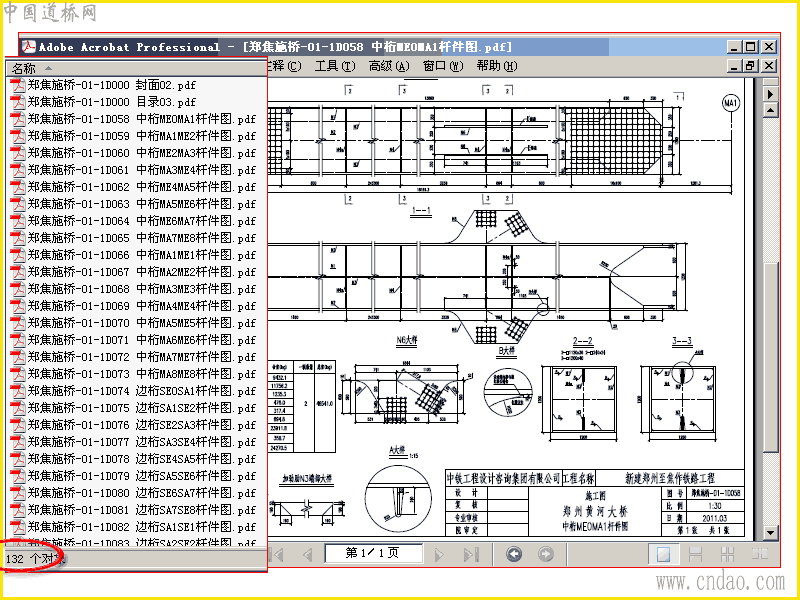Go to the next page arrow
Image resolution: width=800 pixels, height=600 pixels.
(x=439, y=554)
